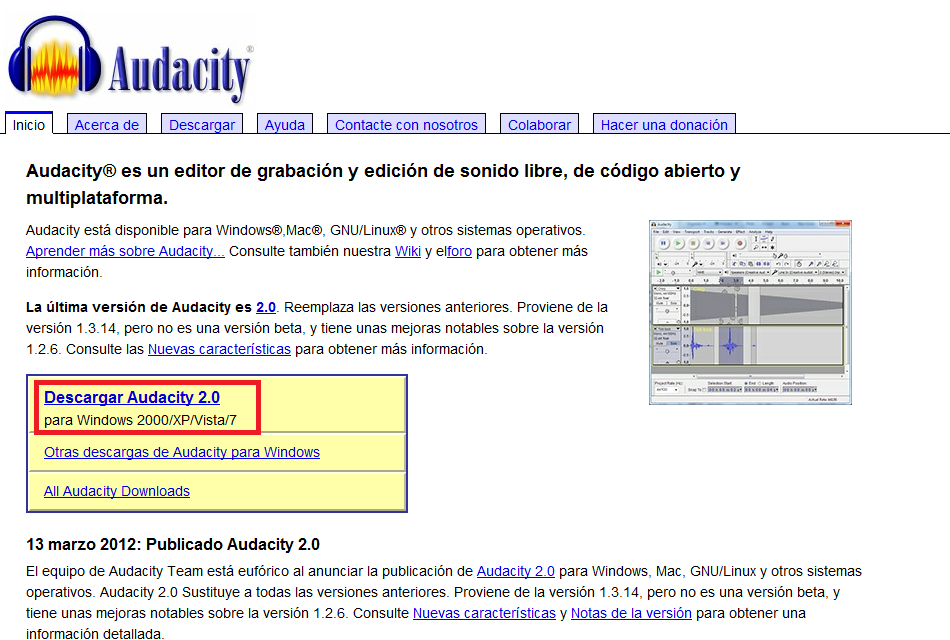The height and width of the screenshot is (640, 950).
Task: Open the Notas de la versión link
Action: (631, 613)
